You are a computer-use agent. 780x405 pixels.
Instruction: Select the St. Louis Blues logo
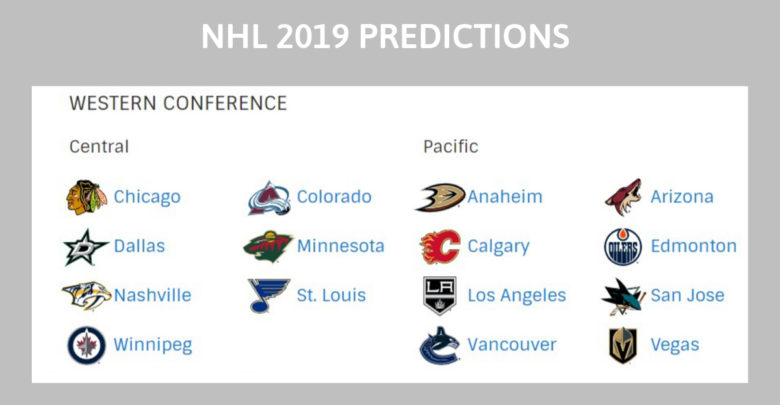pos(269,296)
